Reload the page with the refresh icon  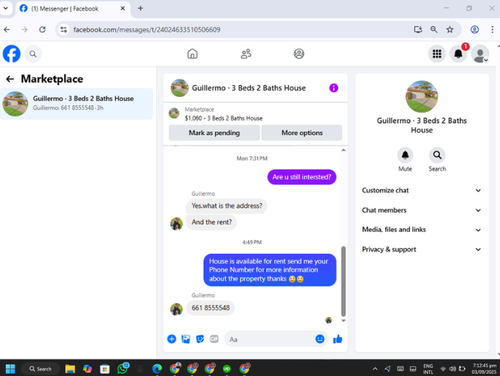tap(42, 30)
